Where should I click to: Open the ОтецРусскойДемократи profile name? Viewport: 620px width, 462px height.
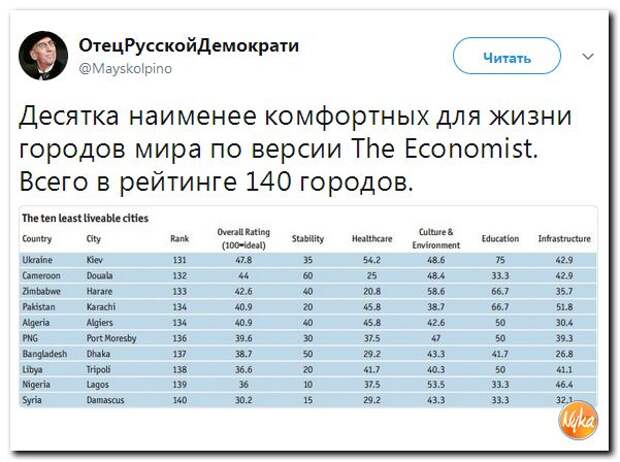click(x=189, y=45)
